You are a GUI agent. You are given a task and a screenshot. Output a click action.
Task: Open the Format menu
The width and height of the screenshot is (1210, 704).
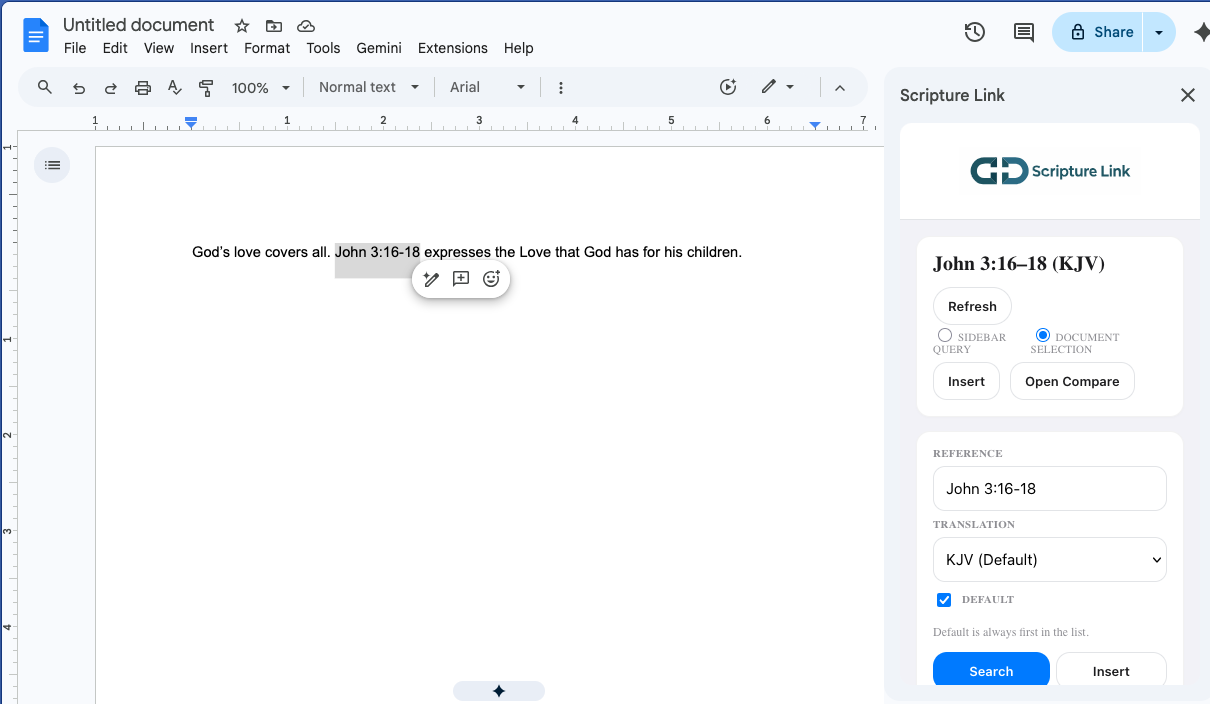pyautogui.click(x=267, y=48)
